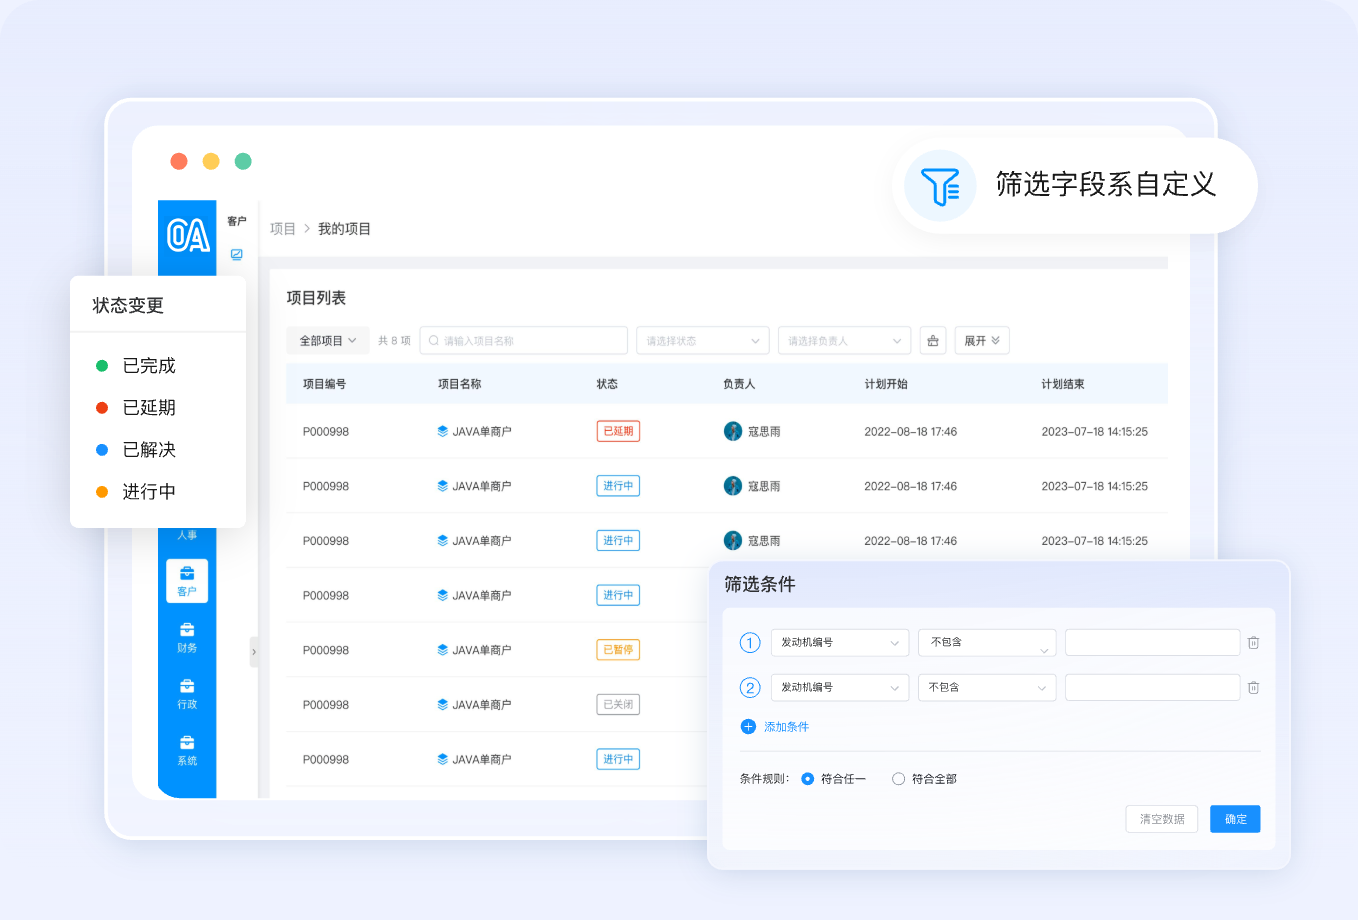
Task: Click the toolbox icon beside 展开 button
Action: coord(932,341)
